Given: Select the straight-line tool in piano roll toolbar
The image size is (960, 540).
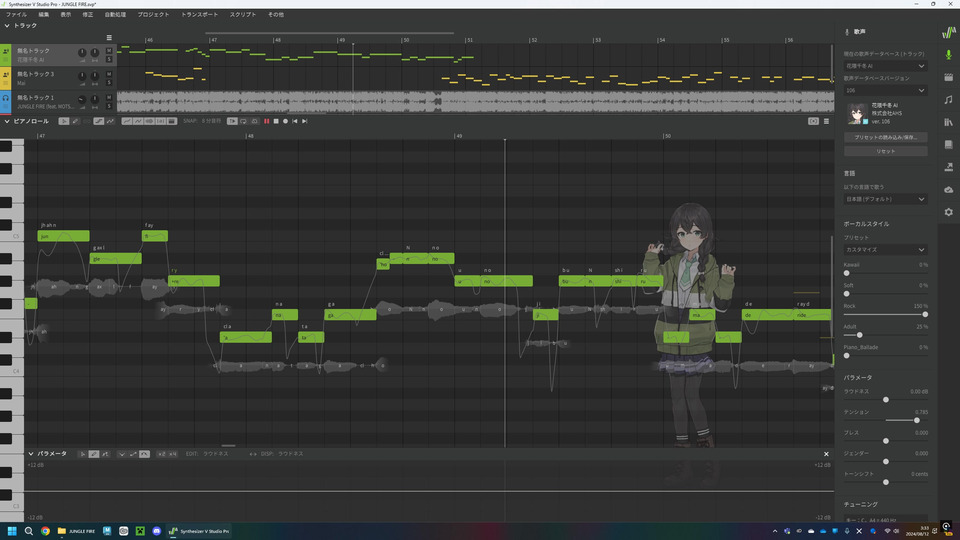Looking at the screenshot, I should pos(99,121).
